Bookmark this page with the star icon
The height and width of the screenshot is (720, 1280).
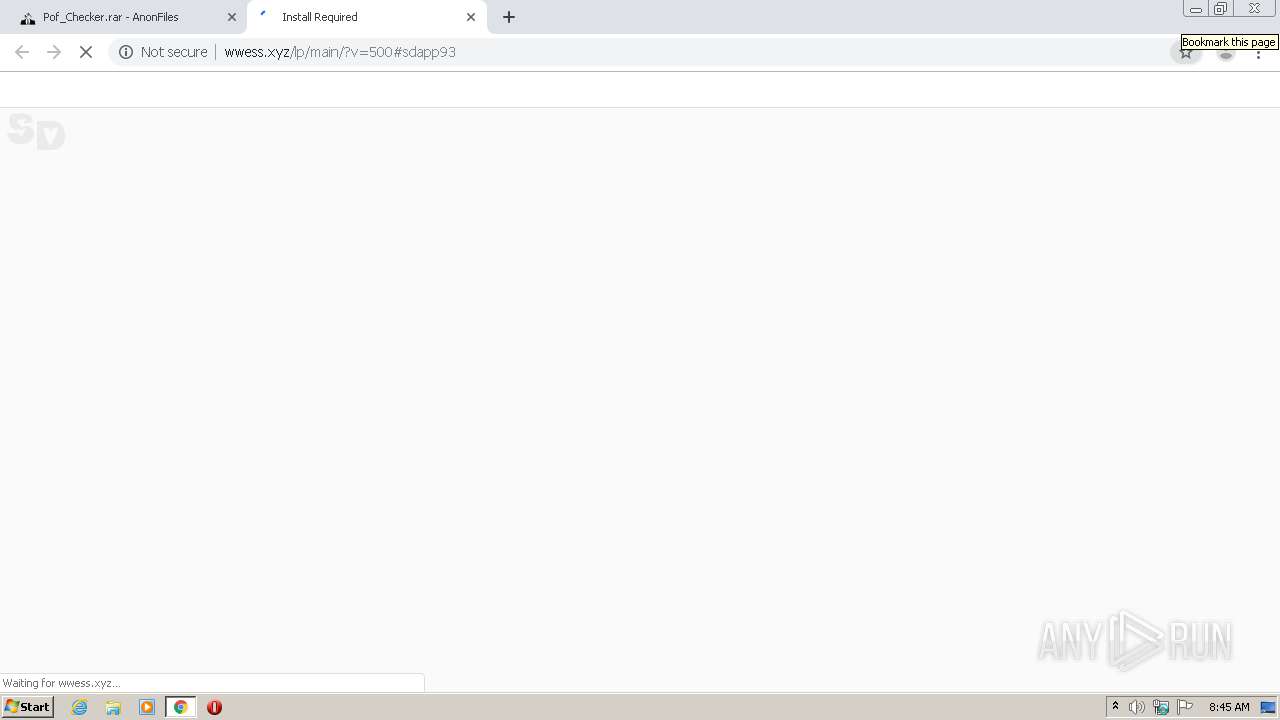point(1186,53)
